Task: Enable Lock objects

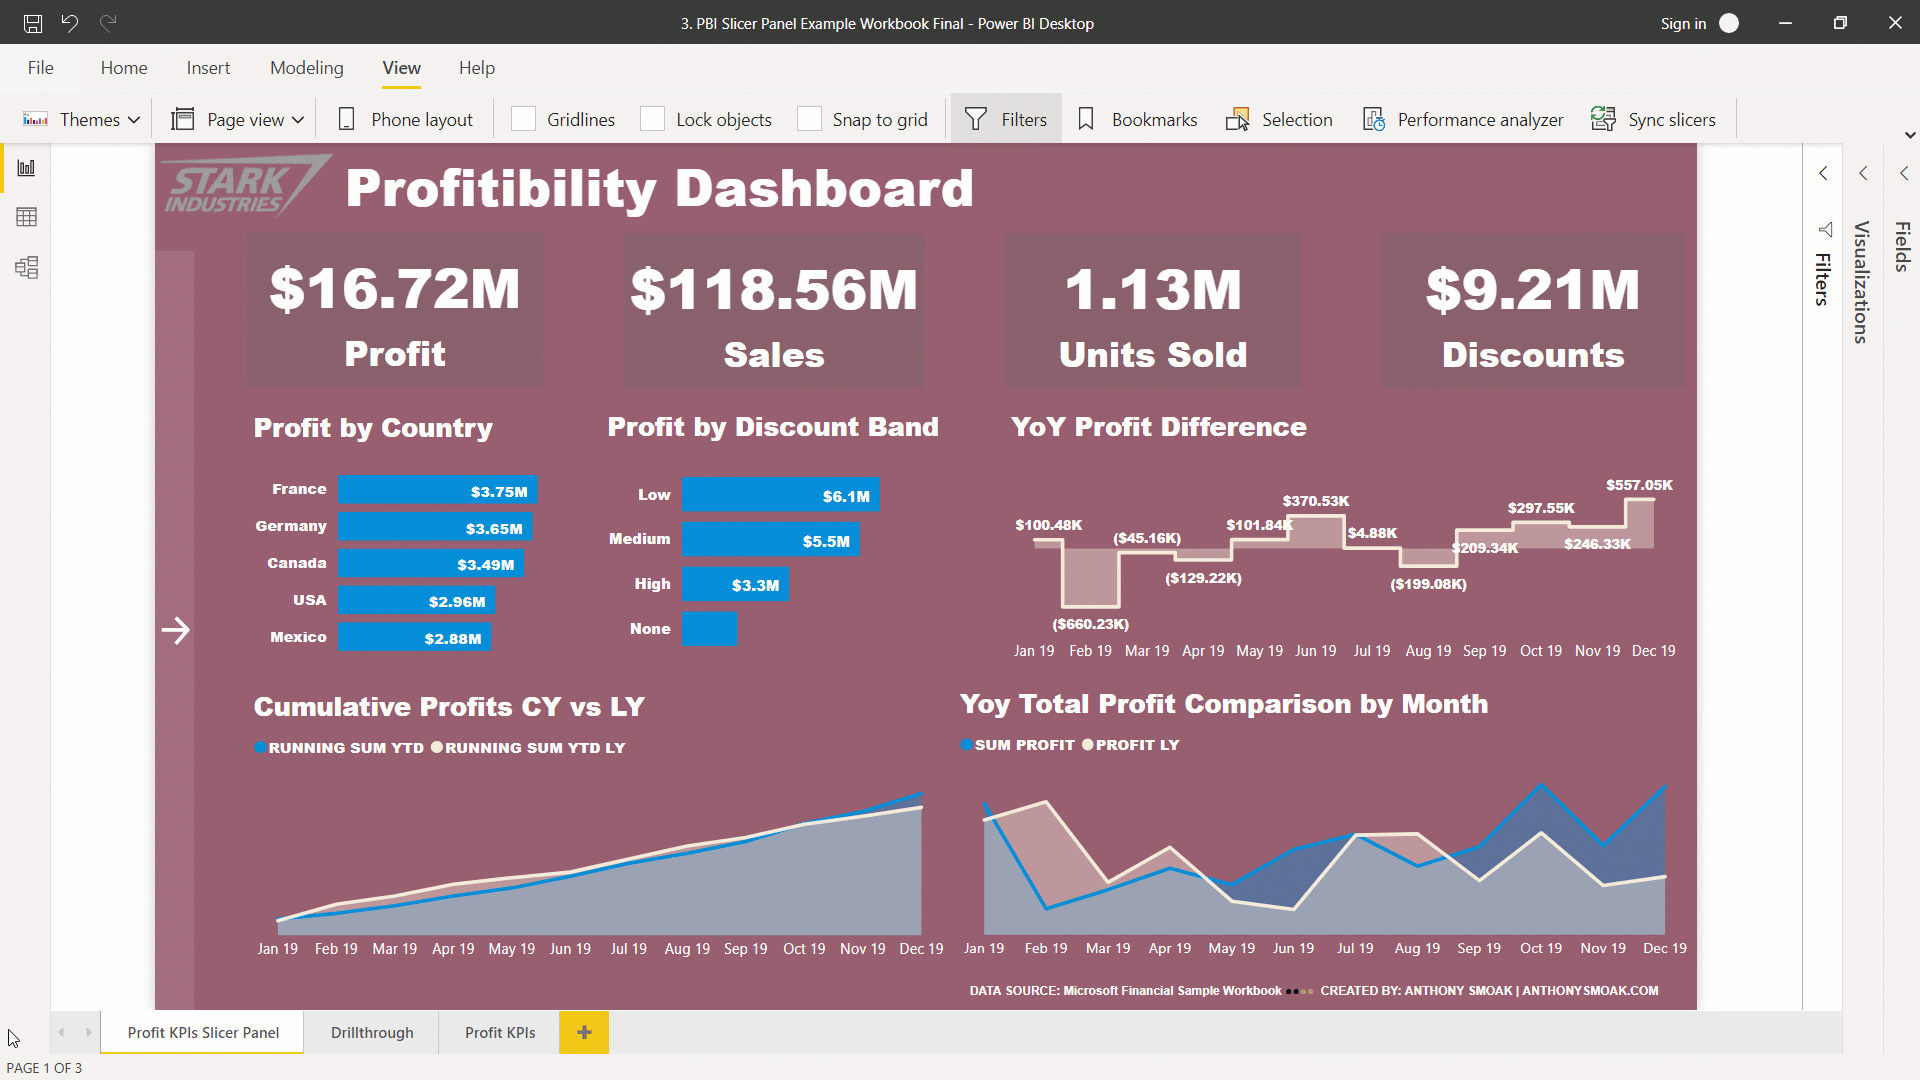Action: click(652, 118)
